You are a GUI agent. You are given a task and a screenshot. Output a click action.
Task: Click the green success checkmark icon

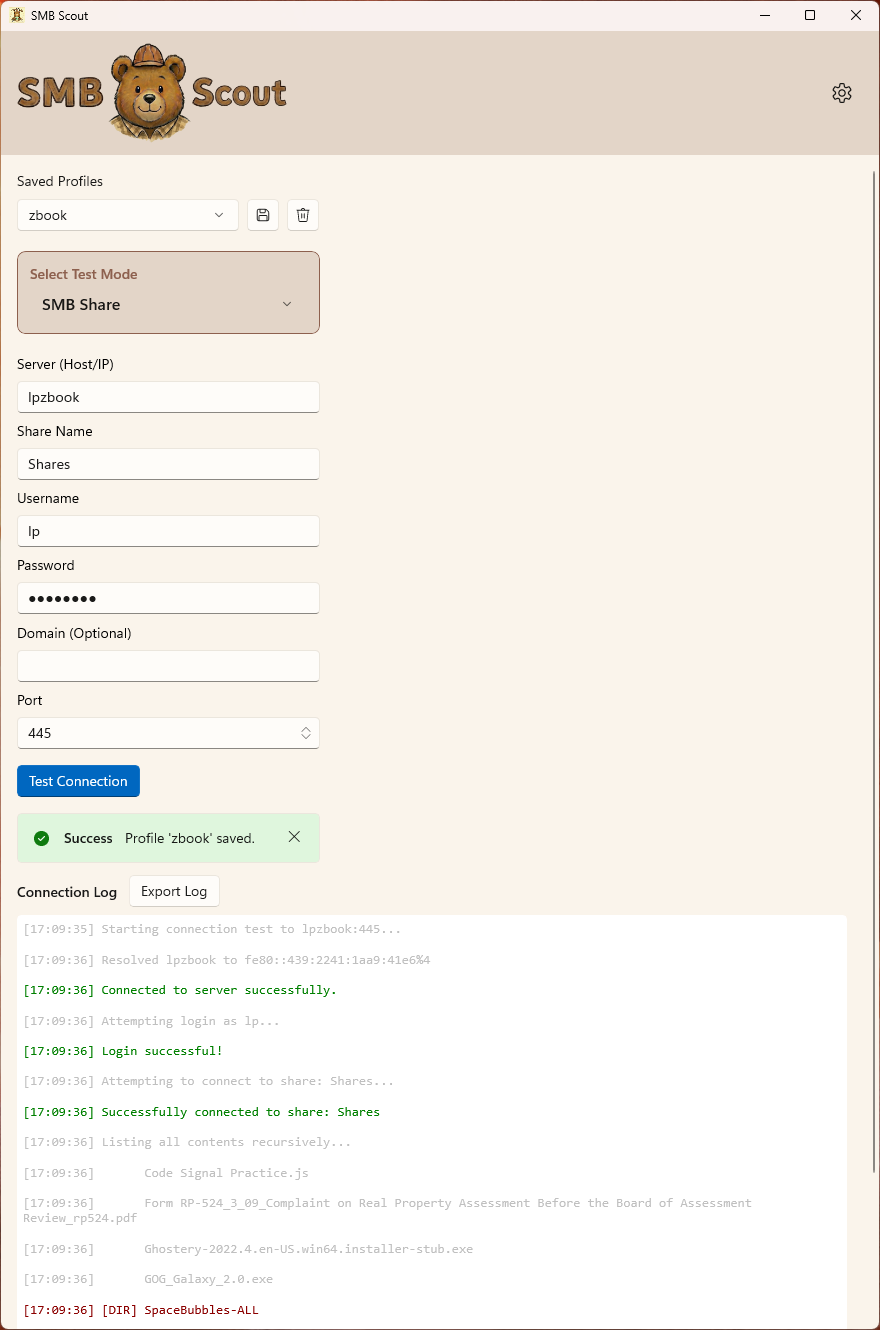click(41, 837)
